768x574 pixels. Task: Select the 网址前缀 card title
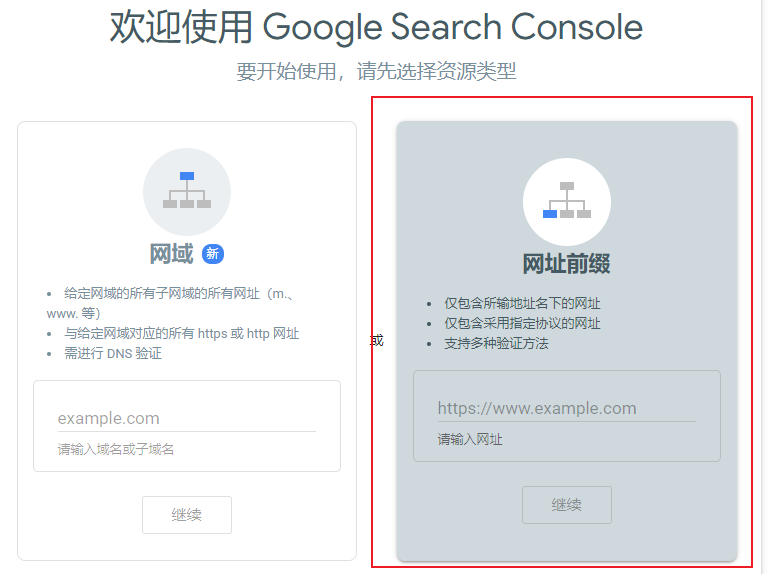coord(567,264)
